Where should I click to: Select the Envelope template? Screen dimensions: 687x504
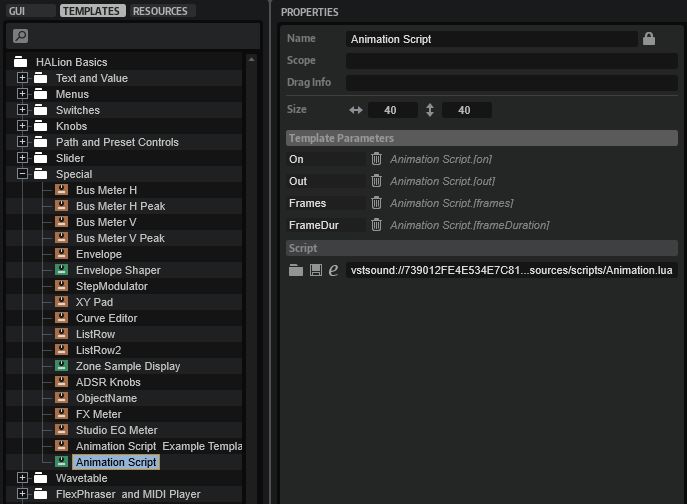click(x=99, y=254)
